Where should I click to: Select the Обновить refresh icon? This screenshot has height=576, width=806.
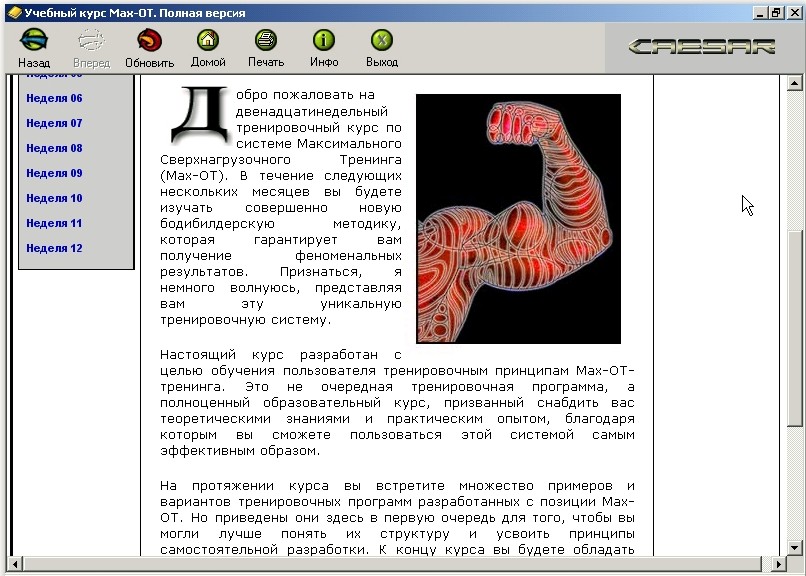coord(148,45)
